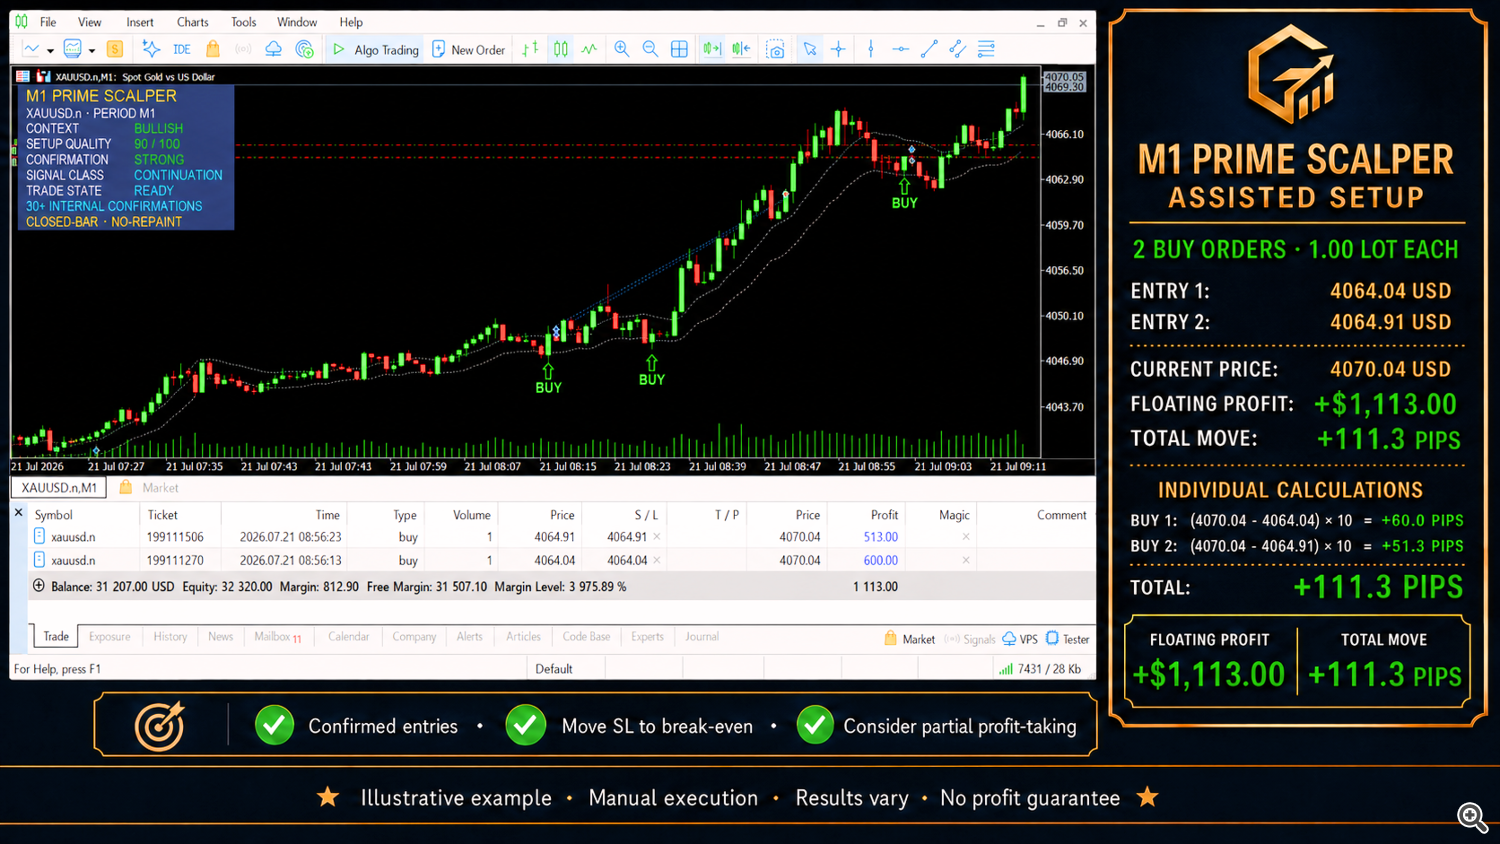The image size is (1500, 844).
Task: Select the standard cursor tool
Action: 809,49
